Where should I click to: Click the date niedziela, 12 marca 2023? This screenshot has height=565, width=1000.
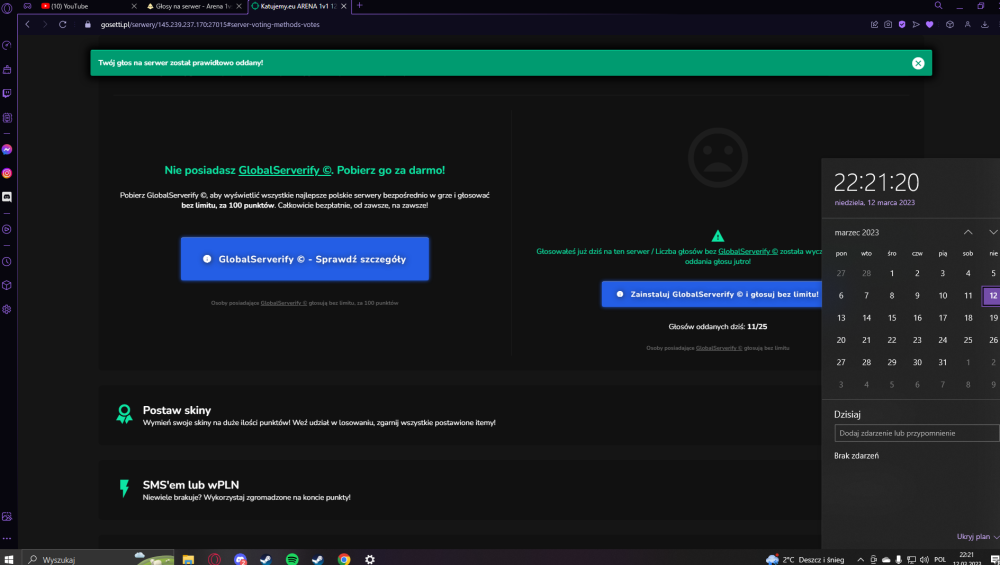(874, 202)
